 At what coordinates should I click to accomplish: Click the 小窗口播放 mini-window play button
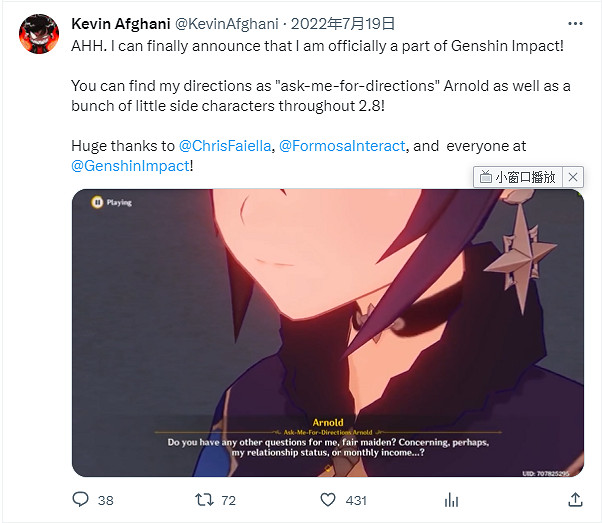coord(518,177)
